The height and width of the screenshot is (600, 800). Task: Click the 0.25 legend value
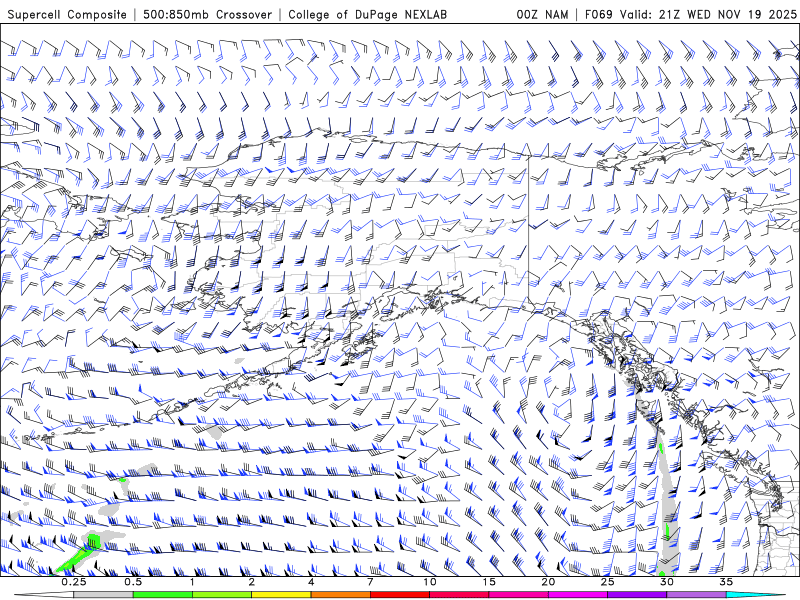(74, 582)
